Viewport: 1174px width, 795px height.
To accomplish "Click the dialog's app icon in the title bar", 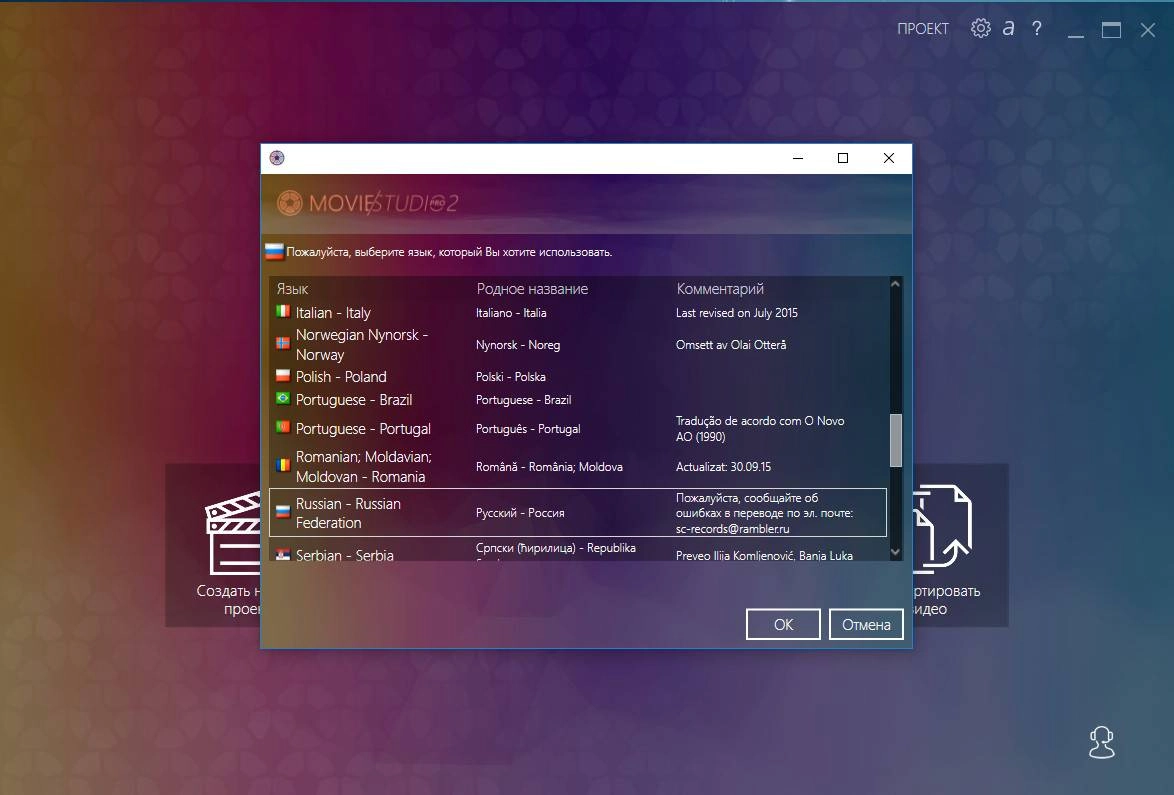I will pos(277,158).
